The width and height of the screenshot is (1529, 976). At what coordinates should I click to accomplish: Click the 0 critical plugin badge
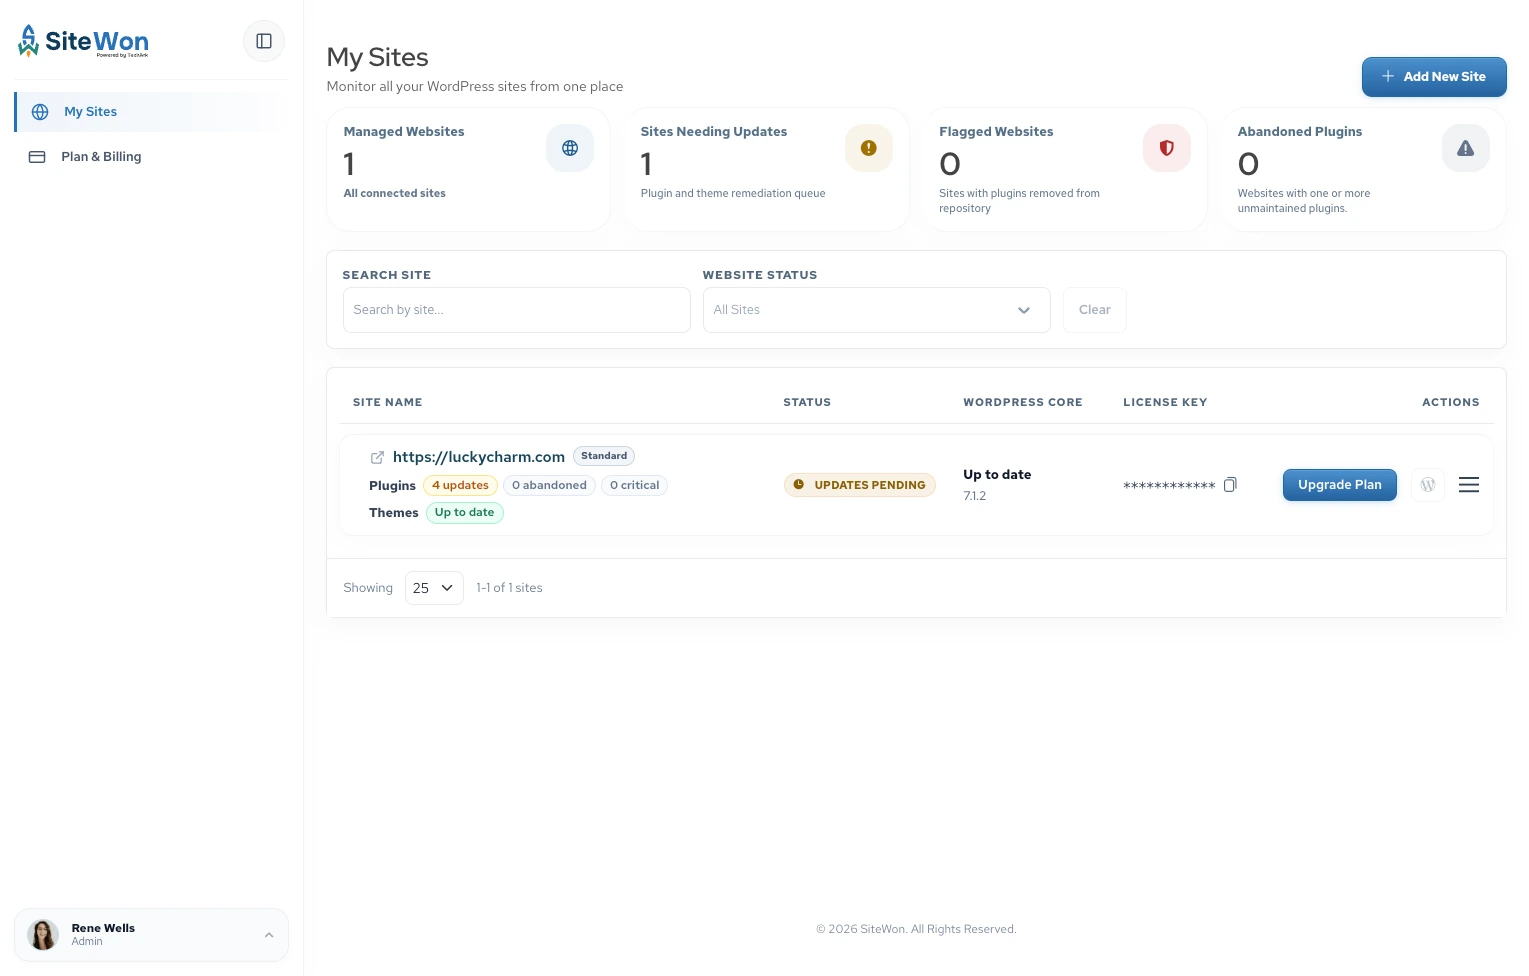point(634,485)
